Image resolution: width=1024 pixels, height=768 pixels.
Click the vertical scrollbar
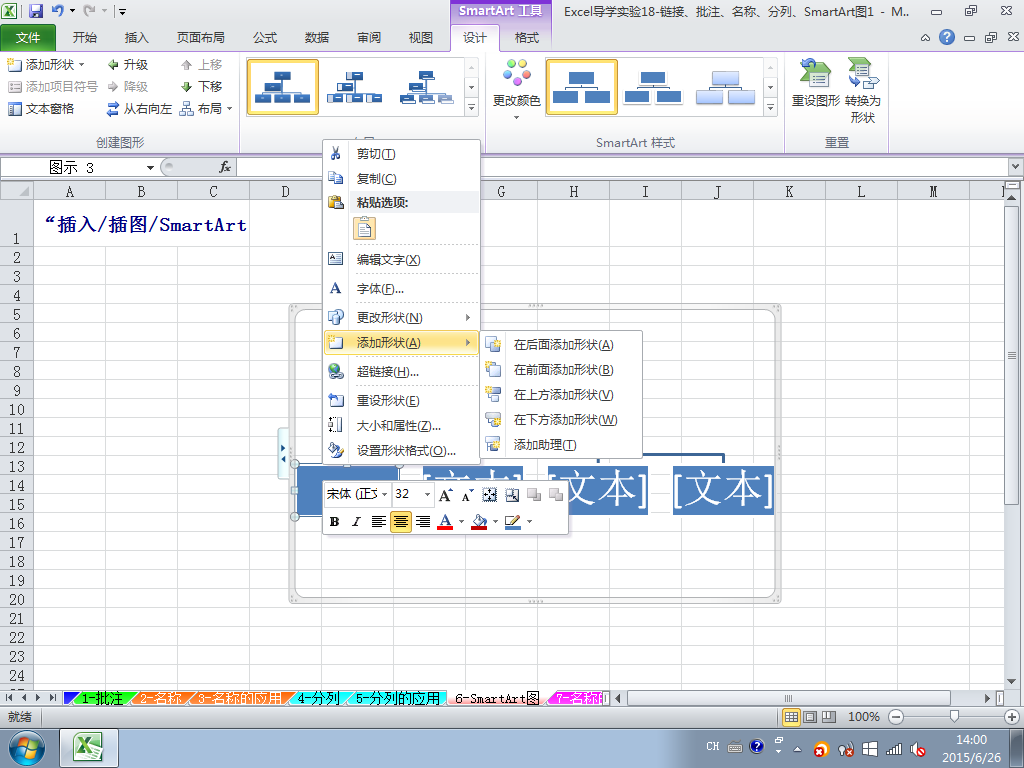point(1012,355)
